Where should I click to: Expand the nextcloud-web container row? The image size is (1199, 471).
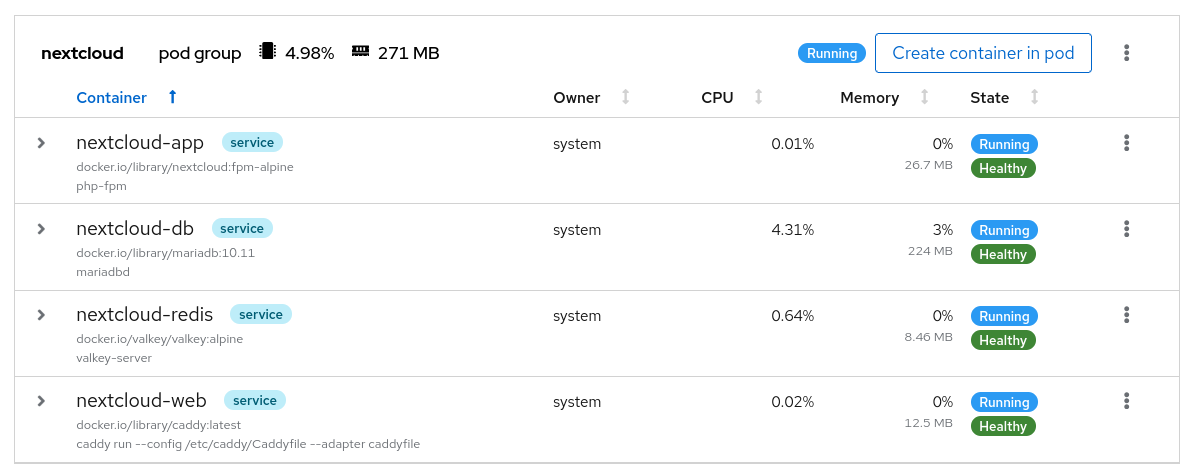tap(41, 401)
